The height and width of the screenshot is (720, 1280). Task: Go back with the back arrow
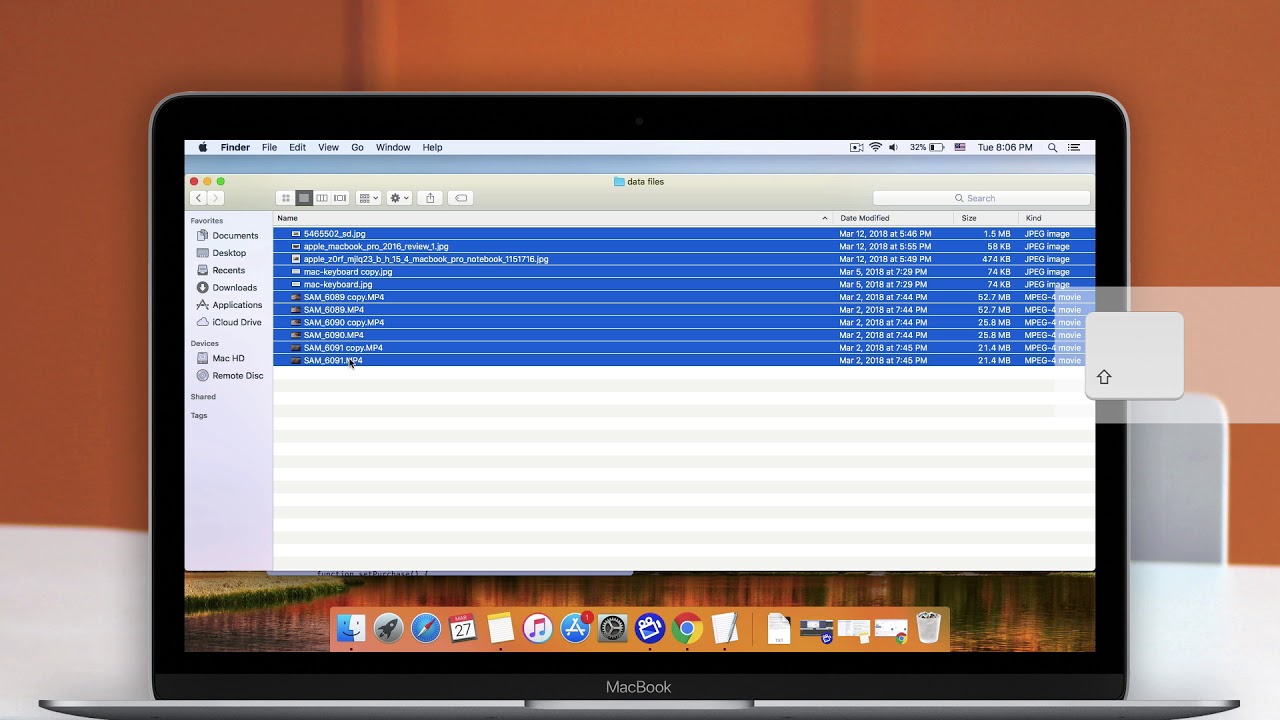point(199,198)
